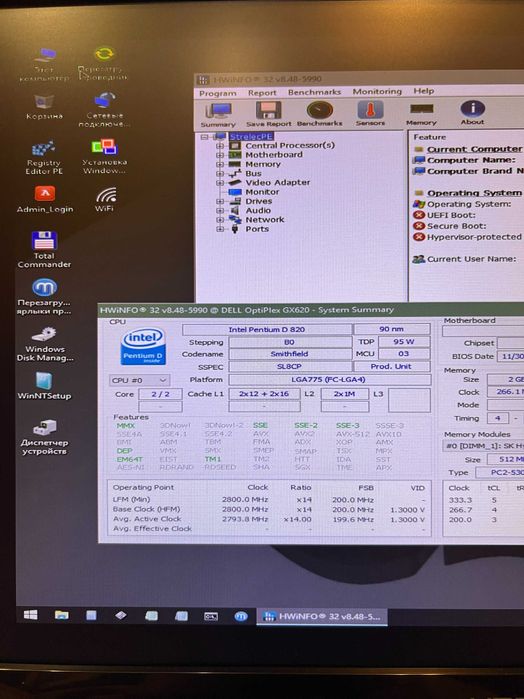The image size is (524, 699).
Task: Click the 90 nm process value
Action: tap(392, 329)
